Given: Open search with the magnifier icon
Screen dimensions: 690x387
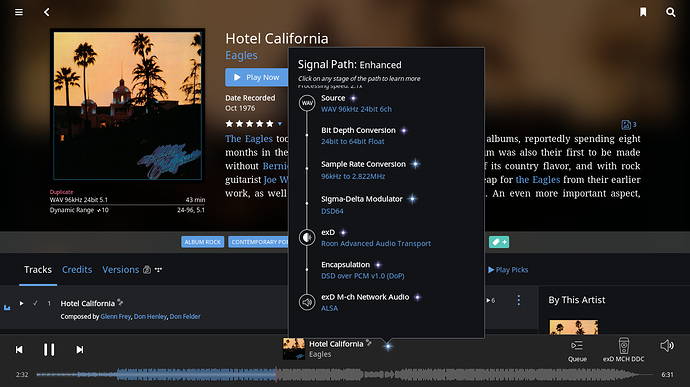Looking at the screenshot, I should coord(670,12).
